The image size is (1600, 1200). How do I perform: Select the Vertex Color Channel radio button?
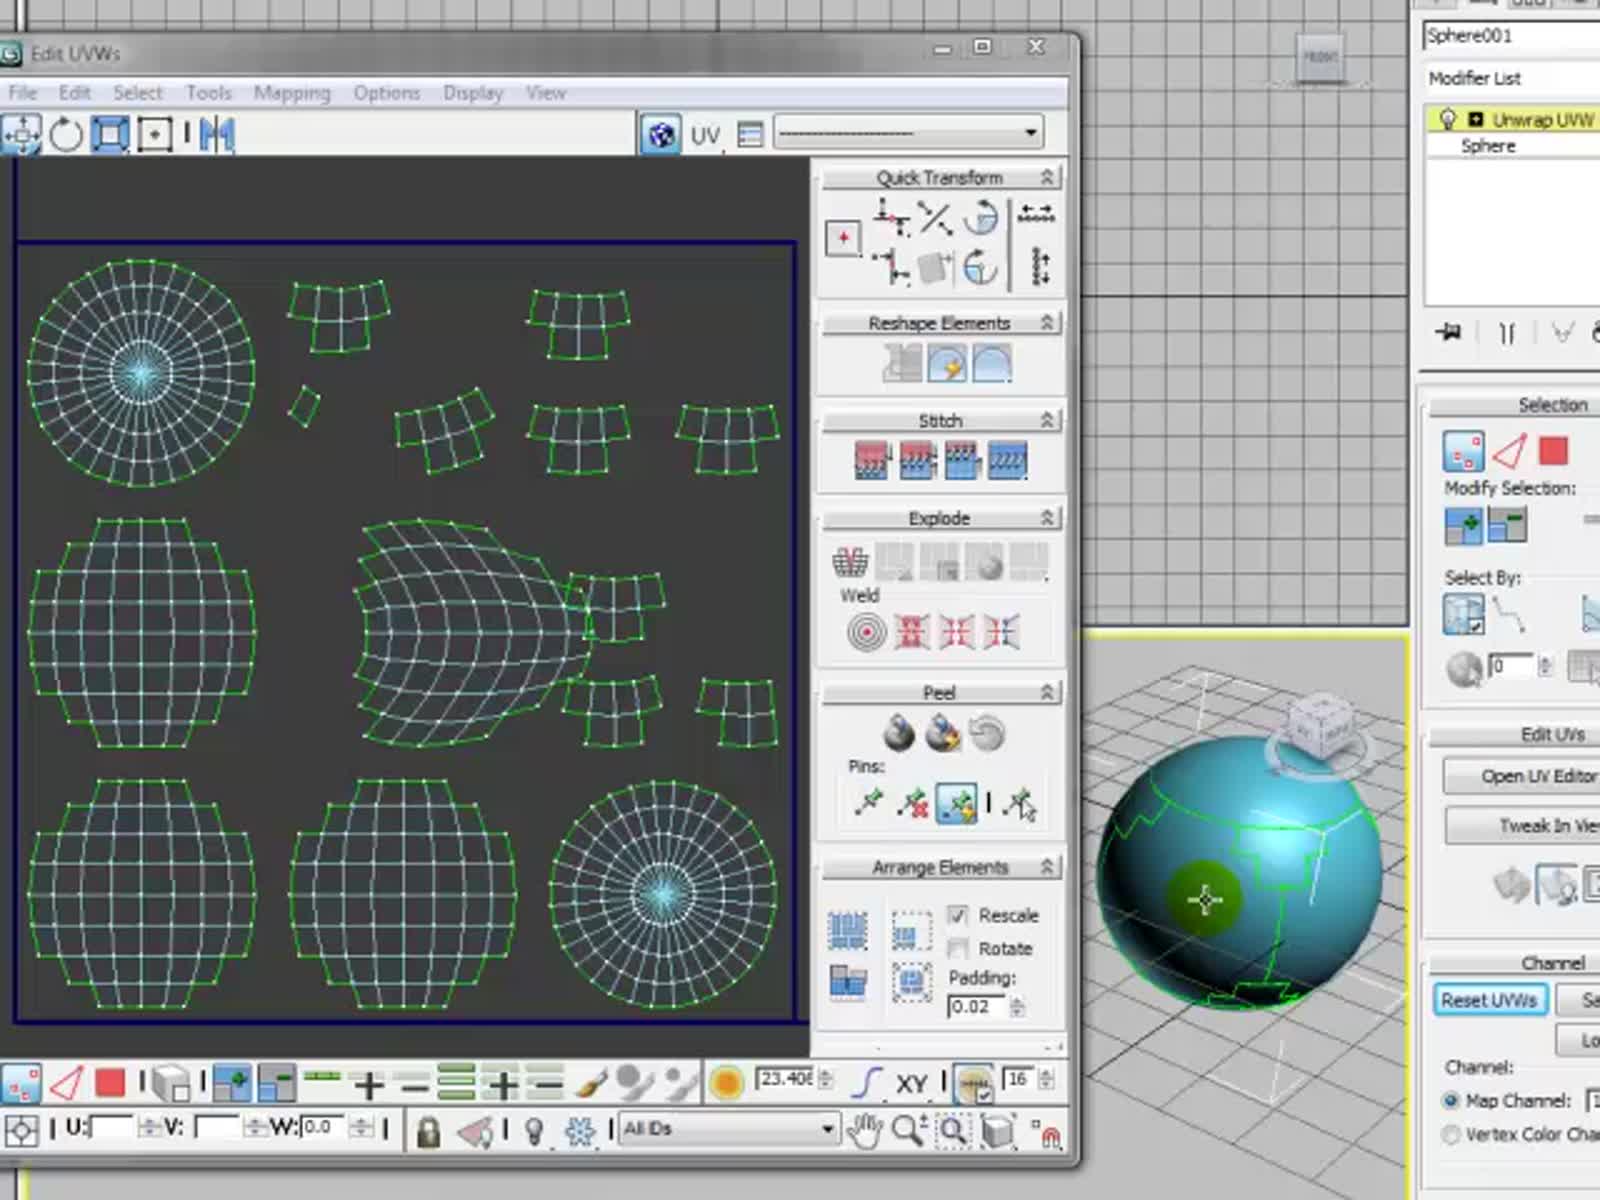coord(1451,1134)
